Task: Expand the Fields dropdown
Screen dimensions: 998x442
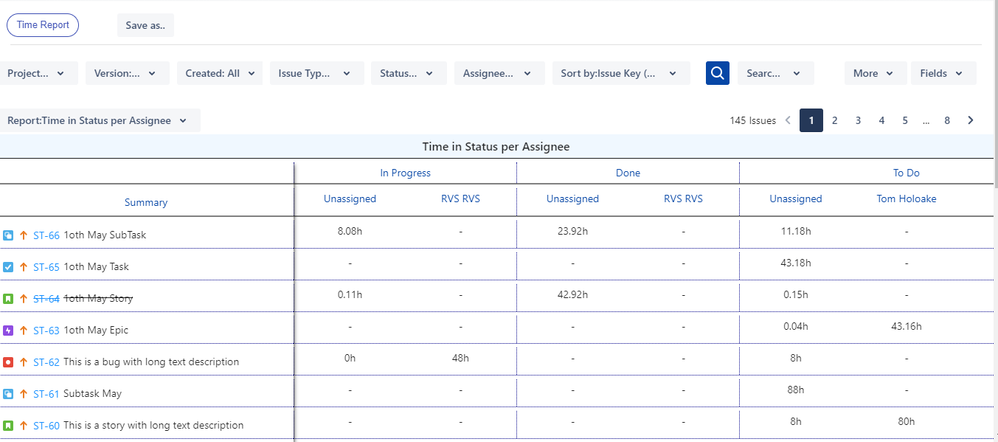Action: (x=942, y=73)
